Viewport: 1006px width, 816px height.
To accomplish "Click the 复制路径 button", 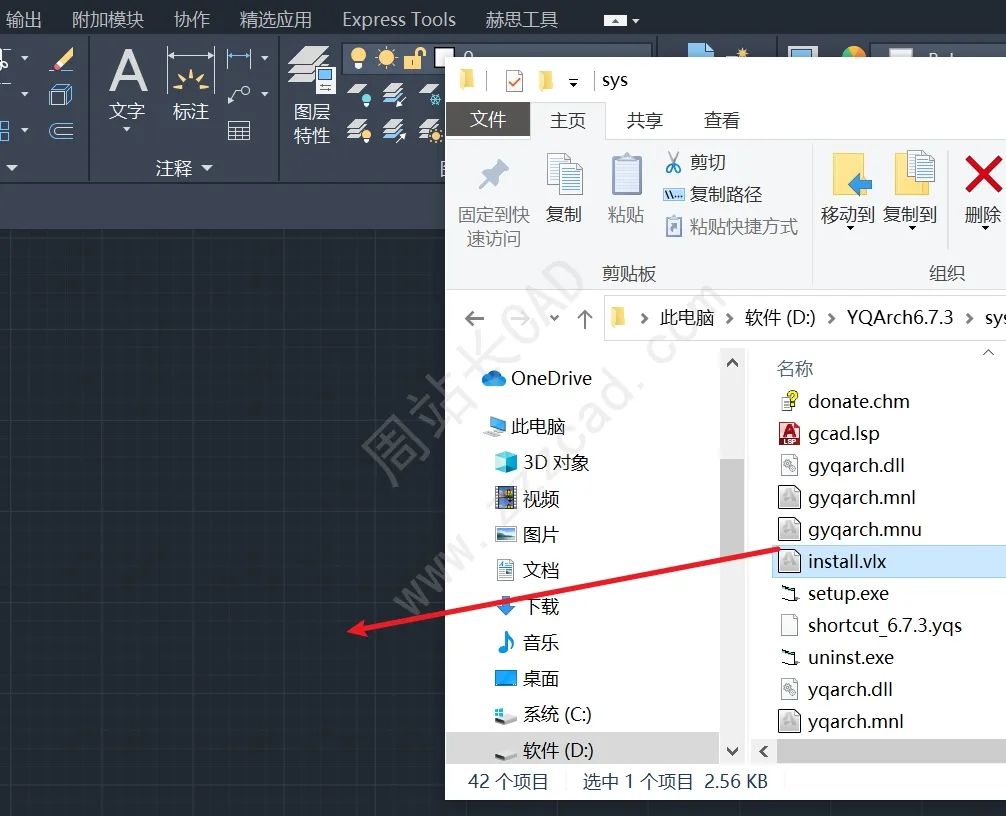I will click(713, 194).
